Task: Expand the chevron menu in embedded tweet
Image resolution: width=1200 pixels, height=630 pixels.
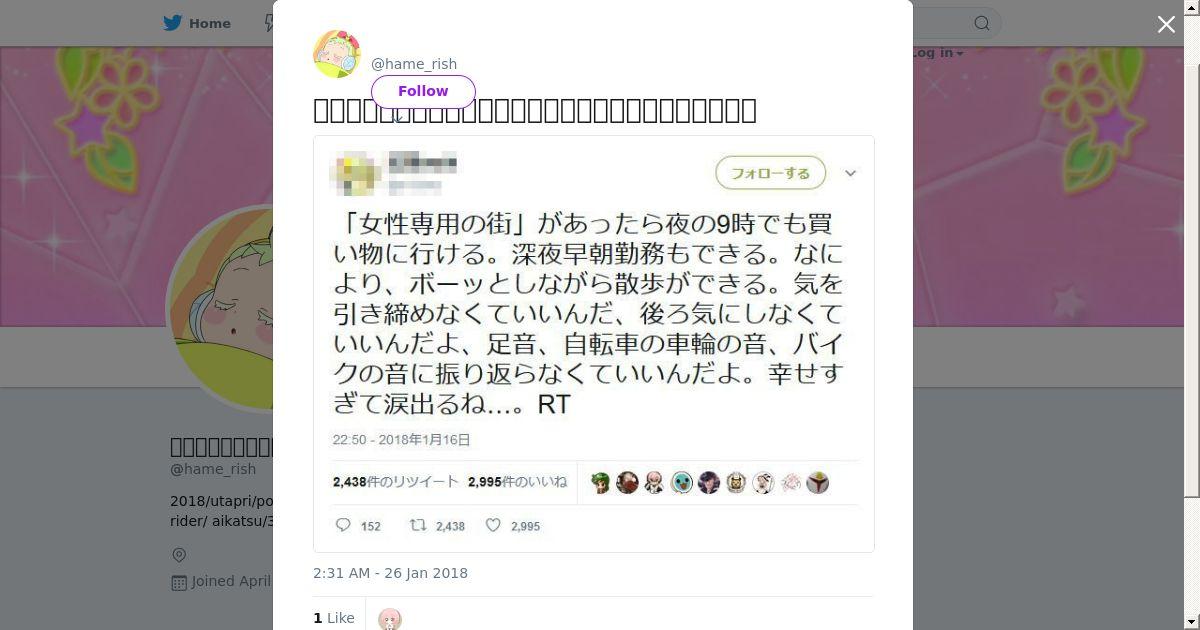Action: (x=850, y=173)
